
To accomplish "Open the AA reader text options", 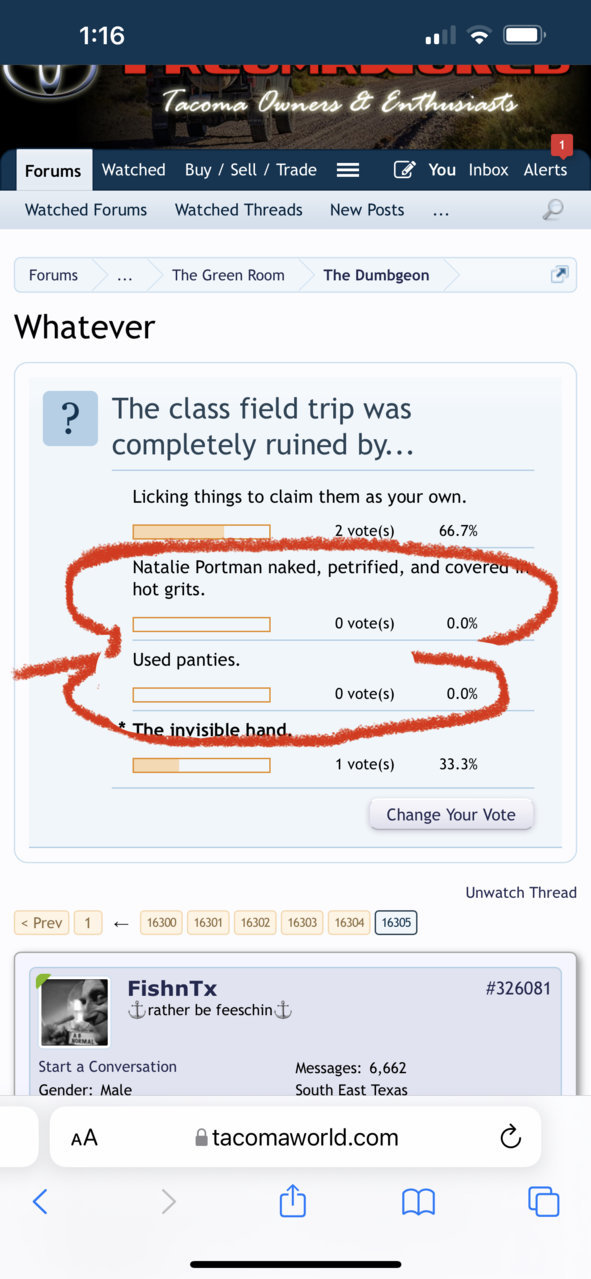I will pyautogui.click(x=84, y=1138).
